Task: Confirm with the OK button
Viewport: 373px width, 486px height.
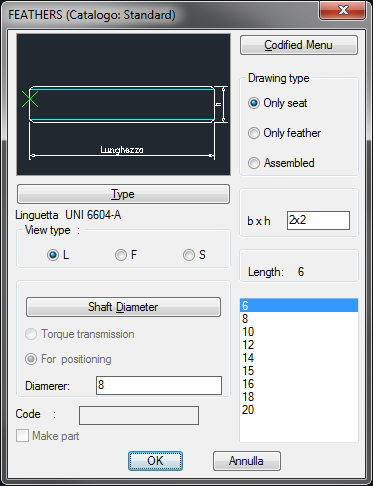Action: 155,461
